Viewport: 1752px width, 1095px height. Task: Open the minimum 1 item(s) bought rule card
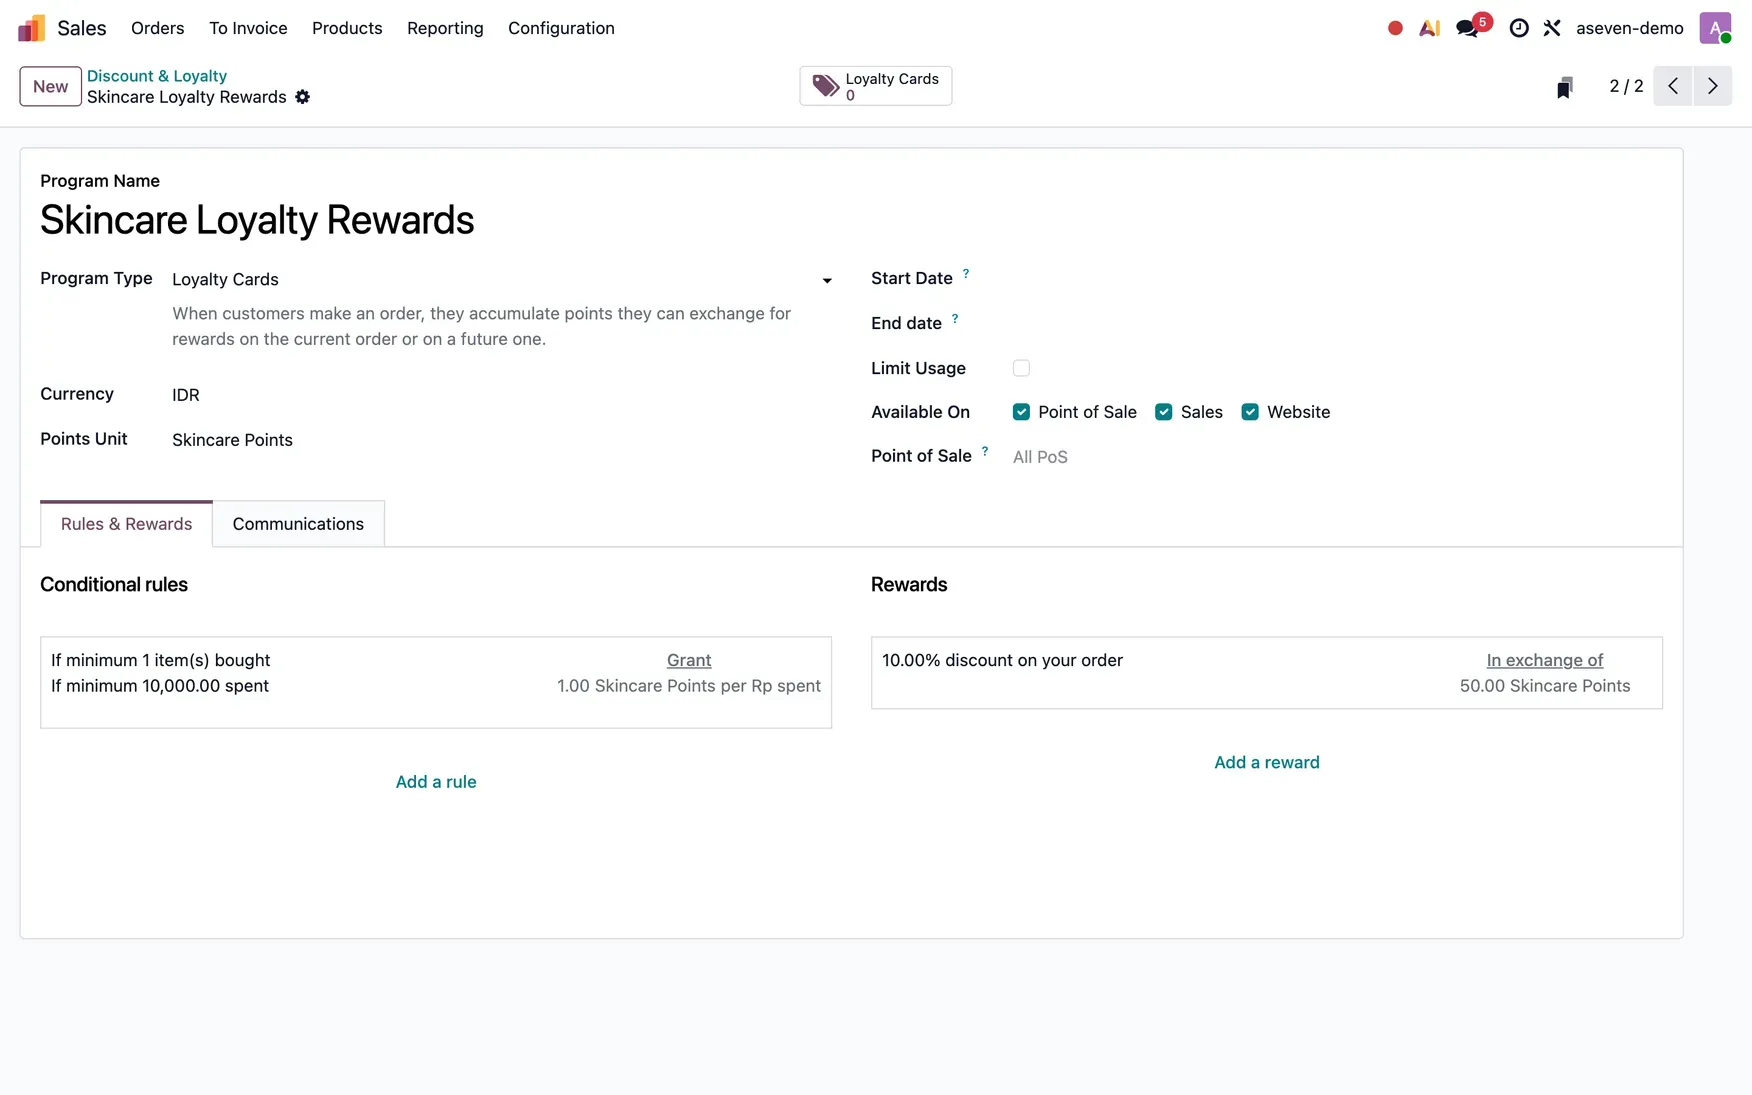[x=436, y=683]
